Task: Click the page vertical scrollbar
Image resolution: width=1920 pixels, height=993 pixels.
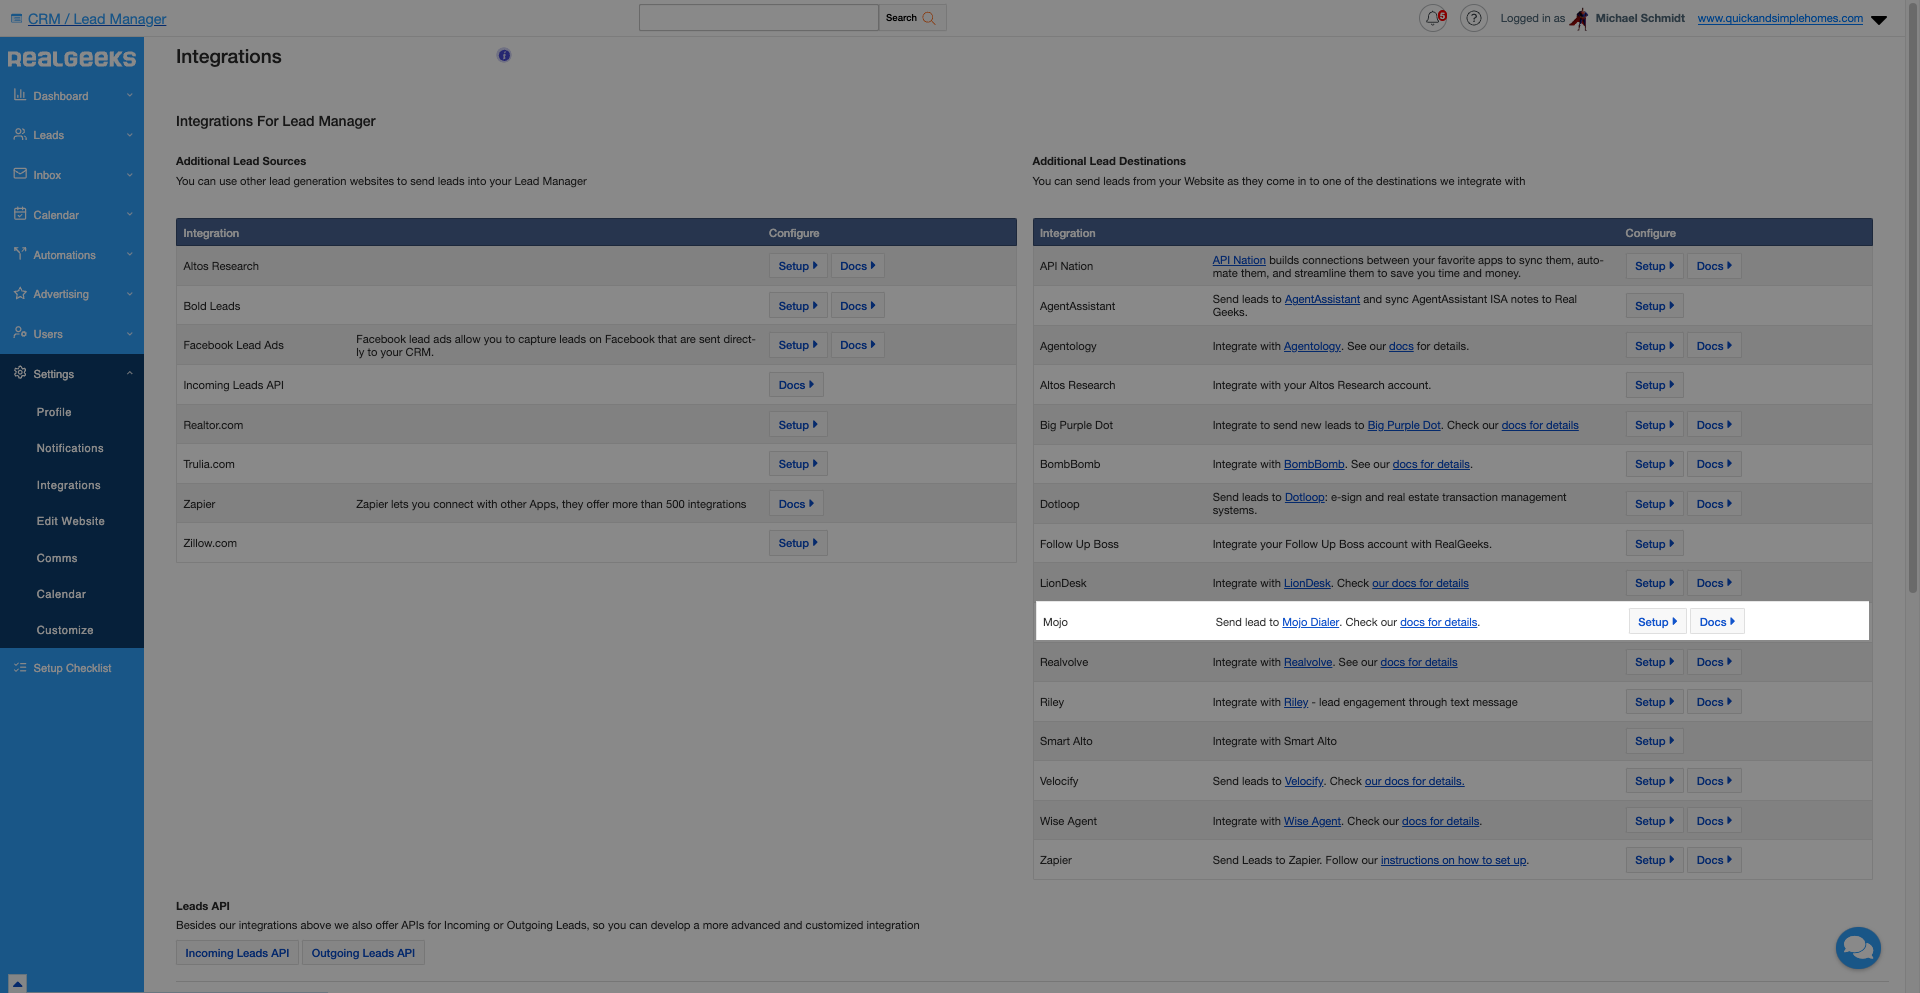Action: click(x=1913, y=300)
